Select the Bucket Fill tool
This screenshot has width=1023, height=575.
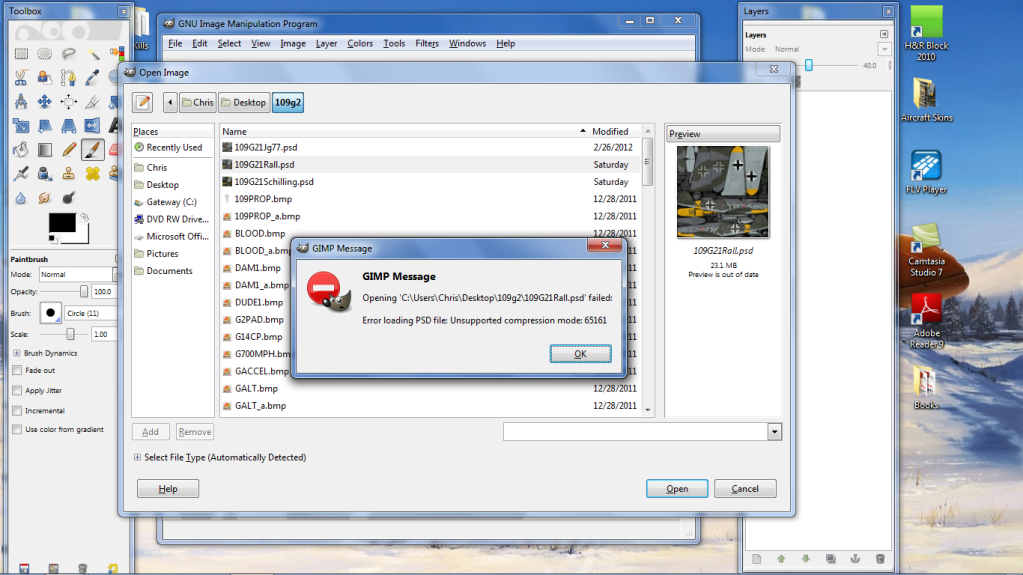[21, 149]
